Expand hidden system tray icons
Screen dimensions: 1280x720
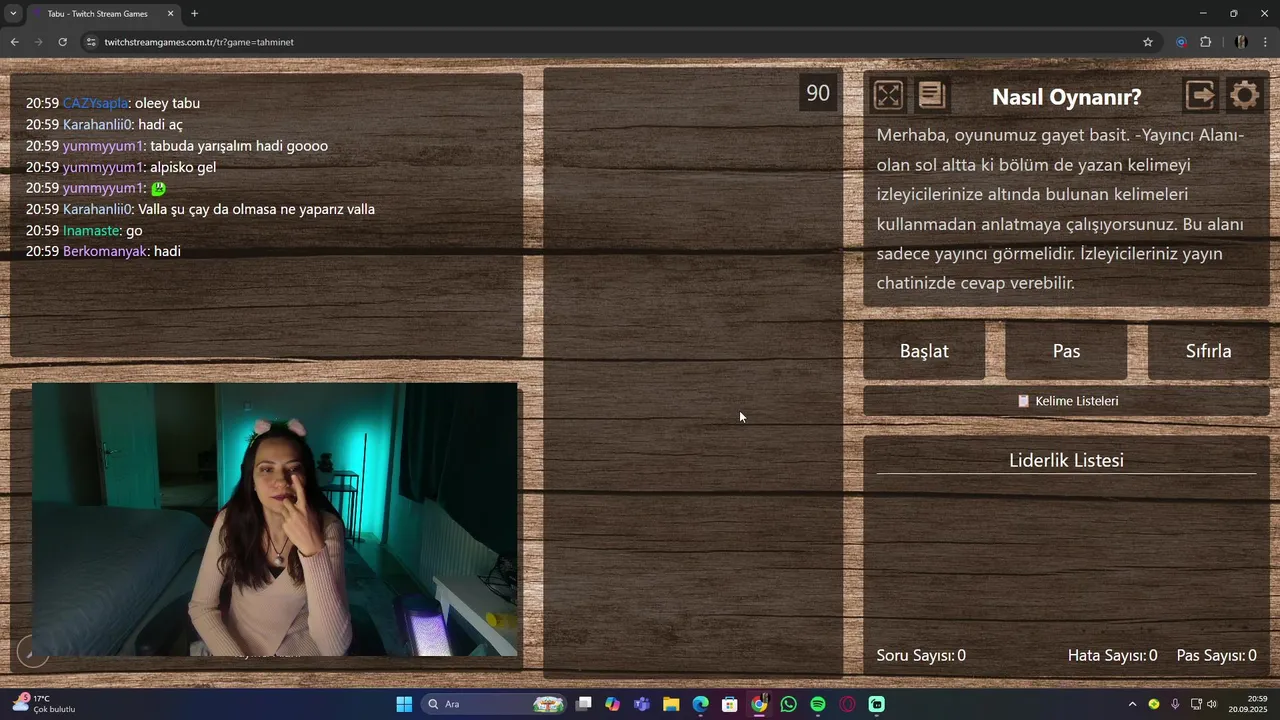tap(1132, 704)
